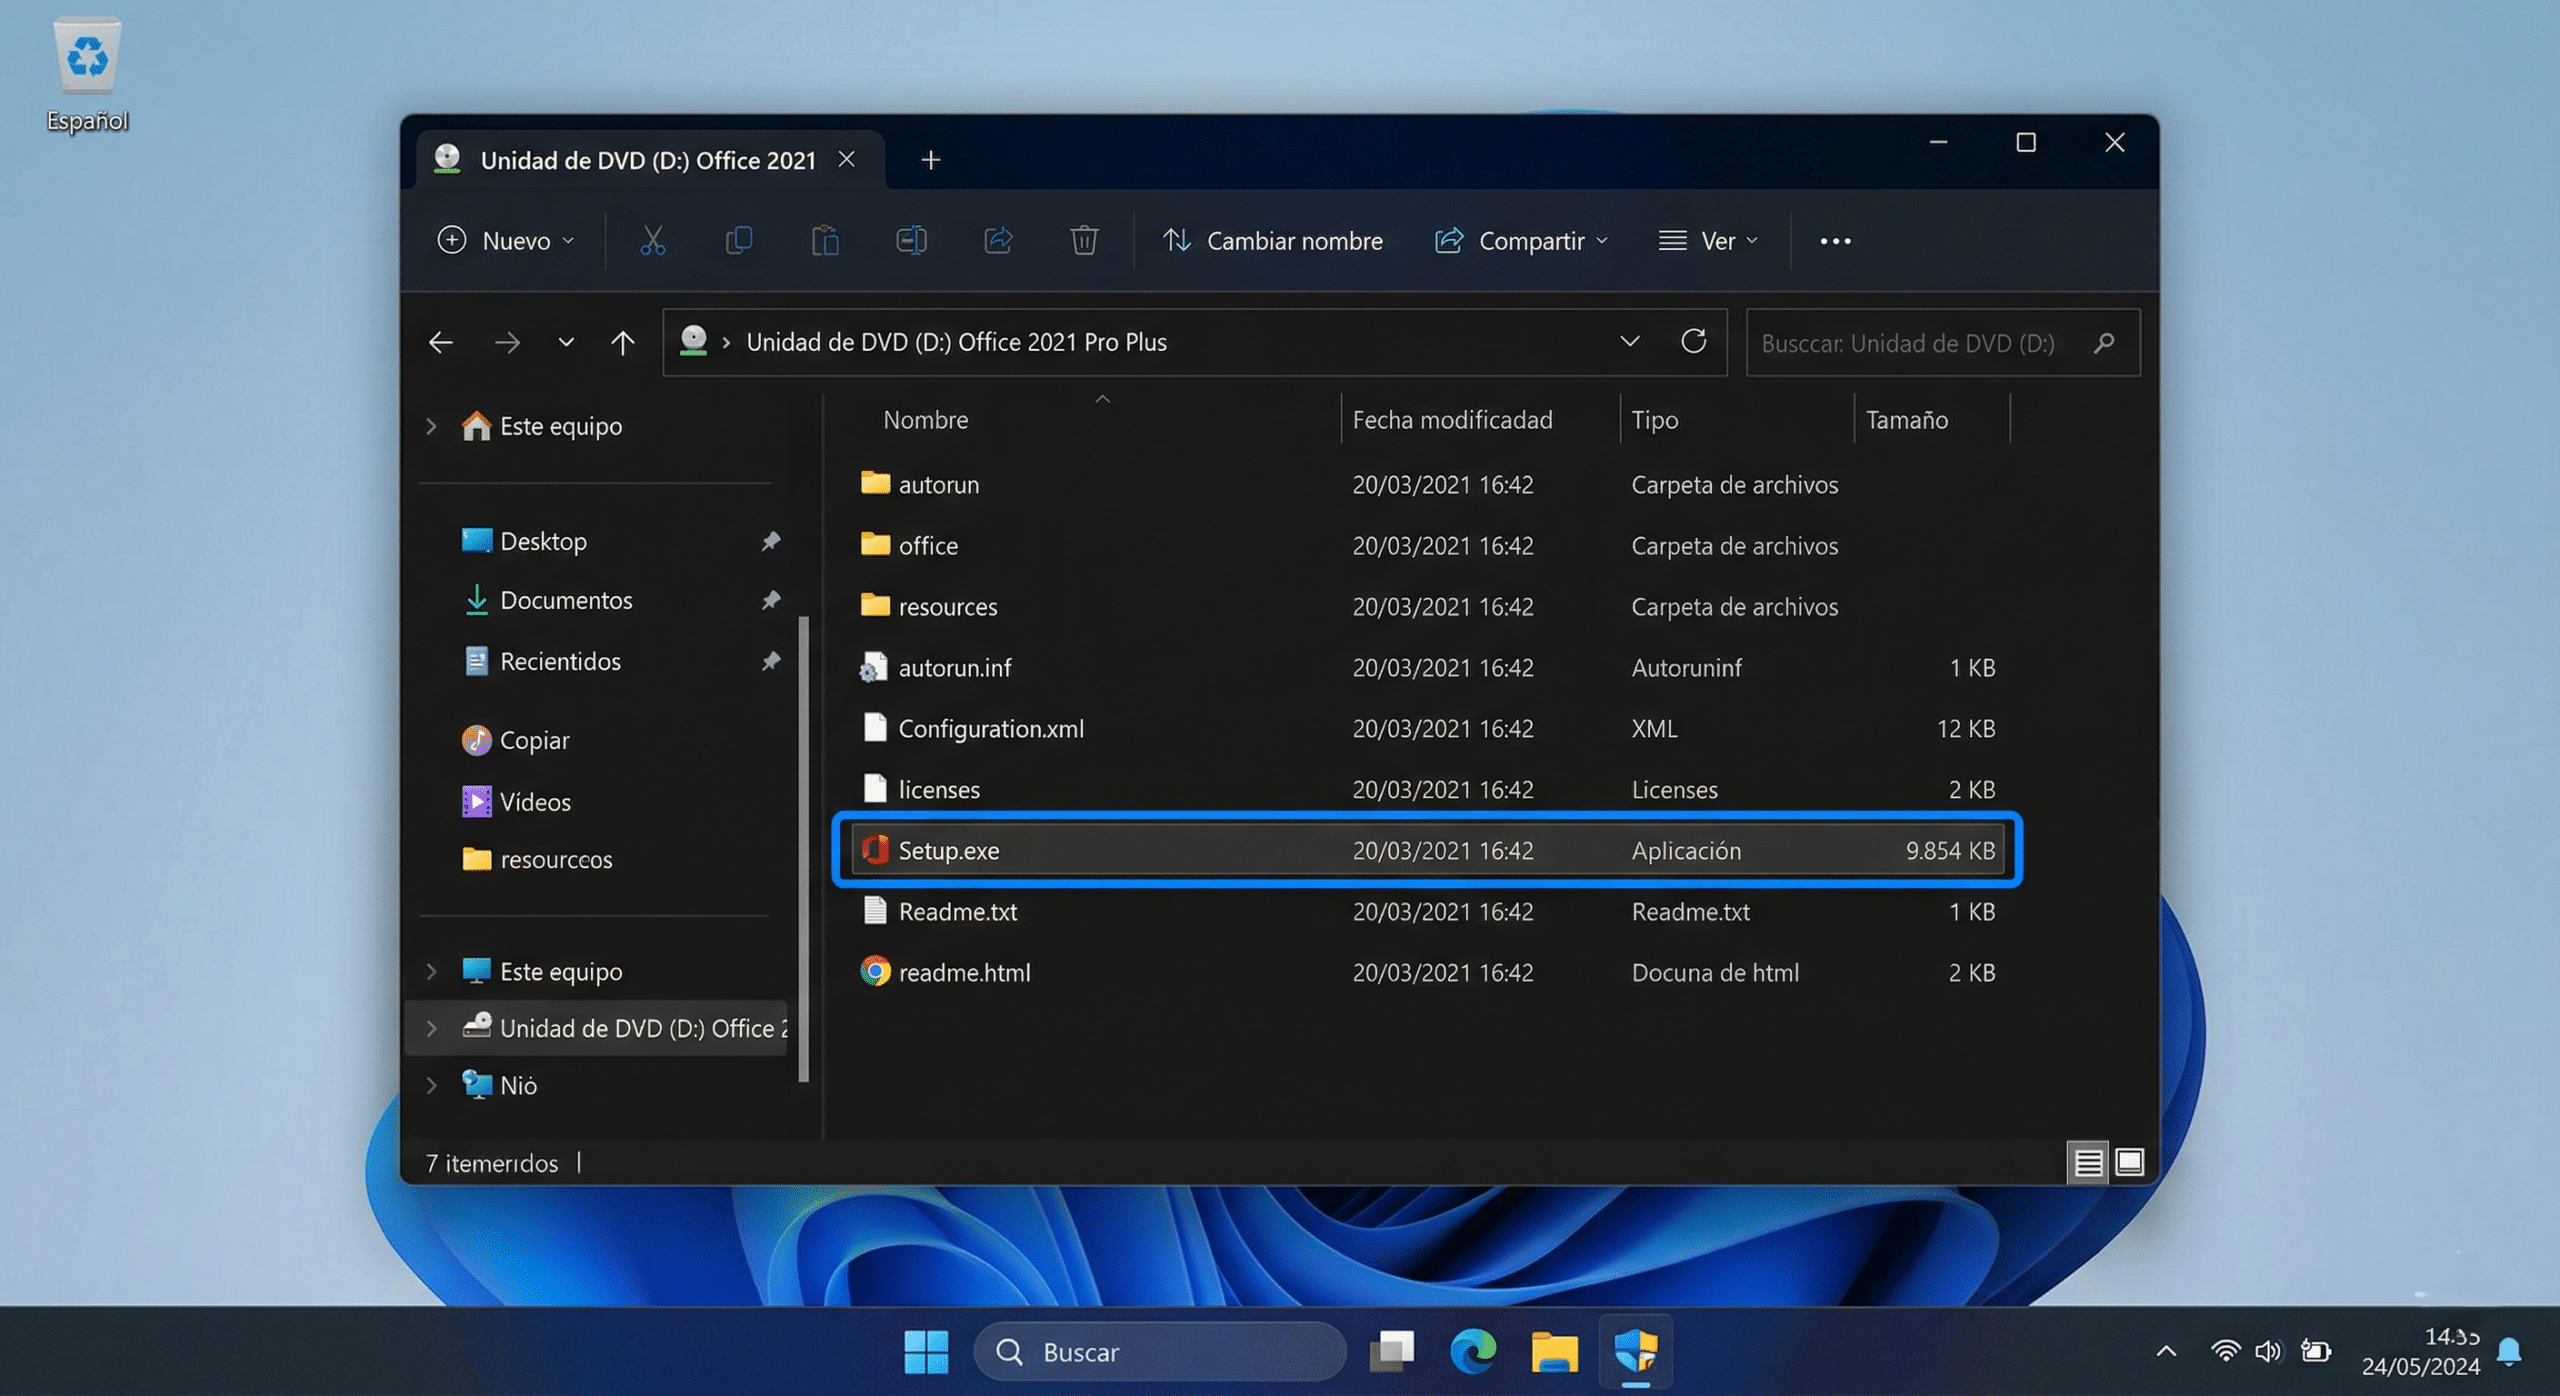Open the Ver view options dropdown
This screenshot has width=2560, height=1396.
[1708, 240]
